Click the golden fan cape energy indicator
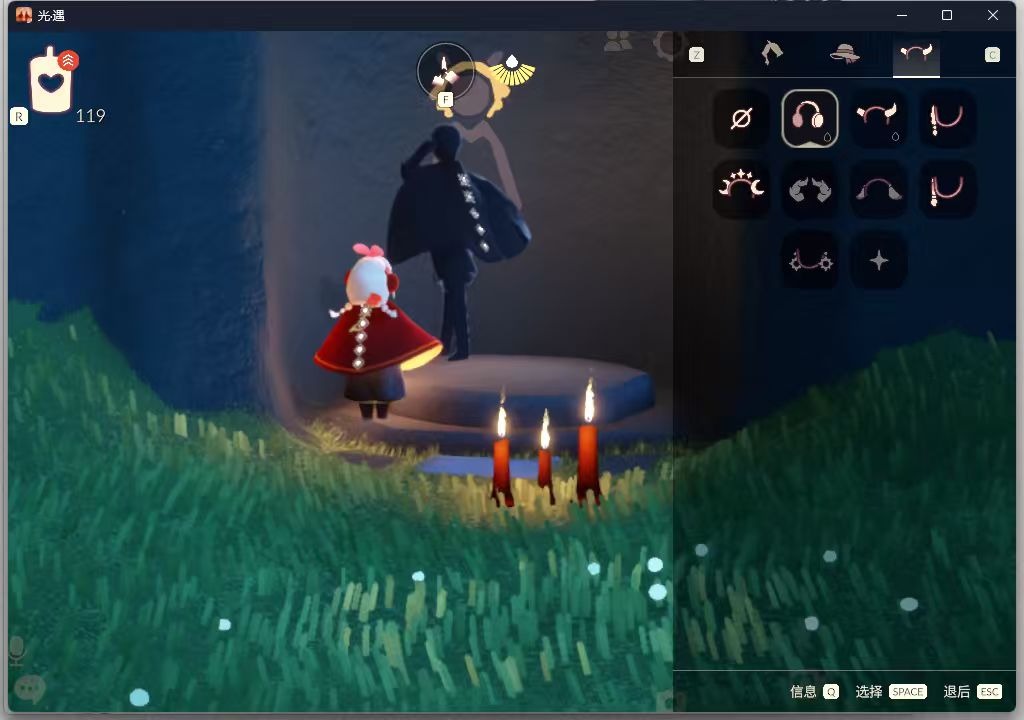The image size is (1024, 720). pos(512,71)
